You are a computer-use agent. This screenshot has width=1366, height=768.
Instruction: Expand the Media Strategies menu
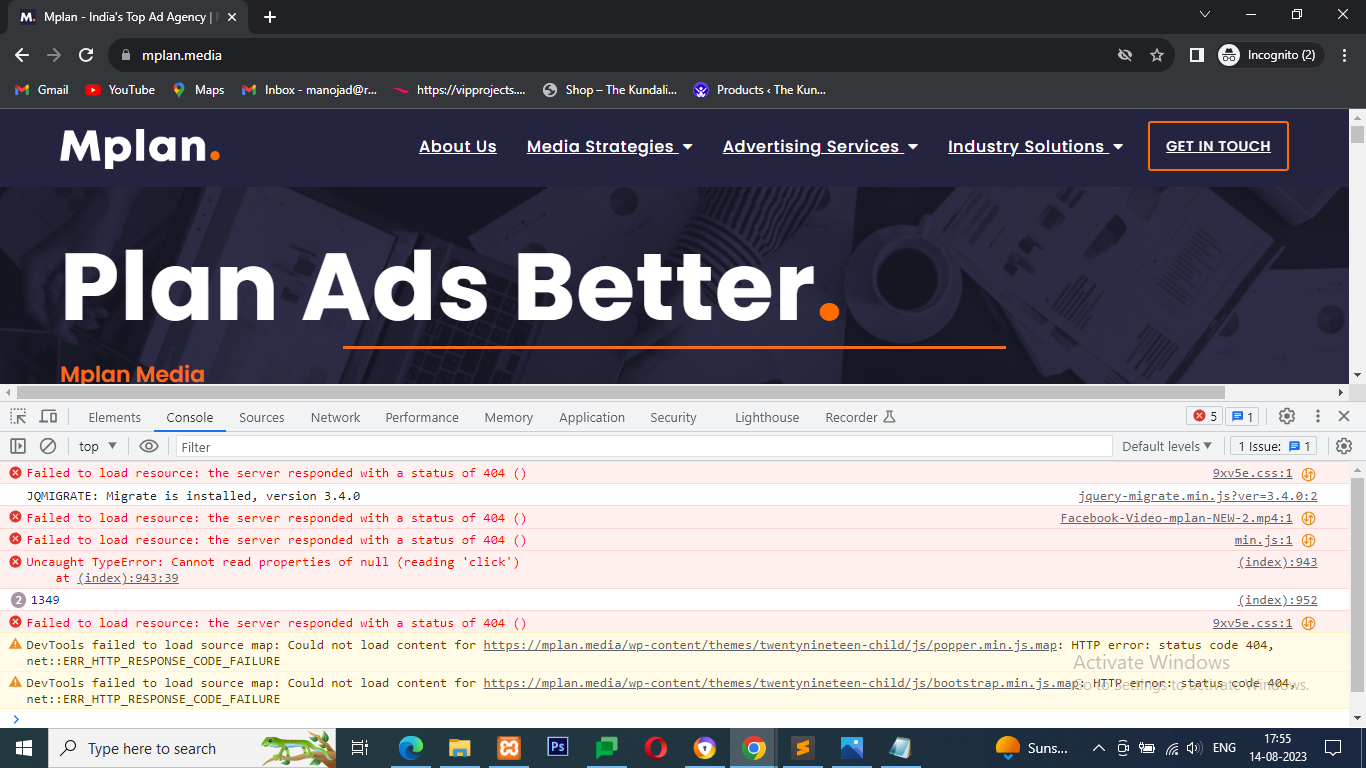point(610,146)
